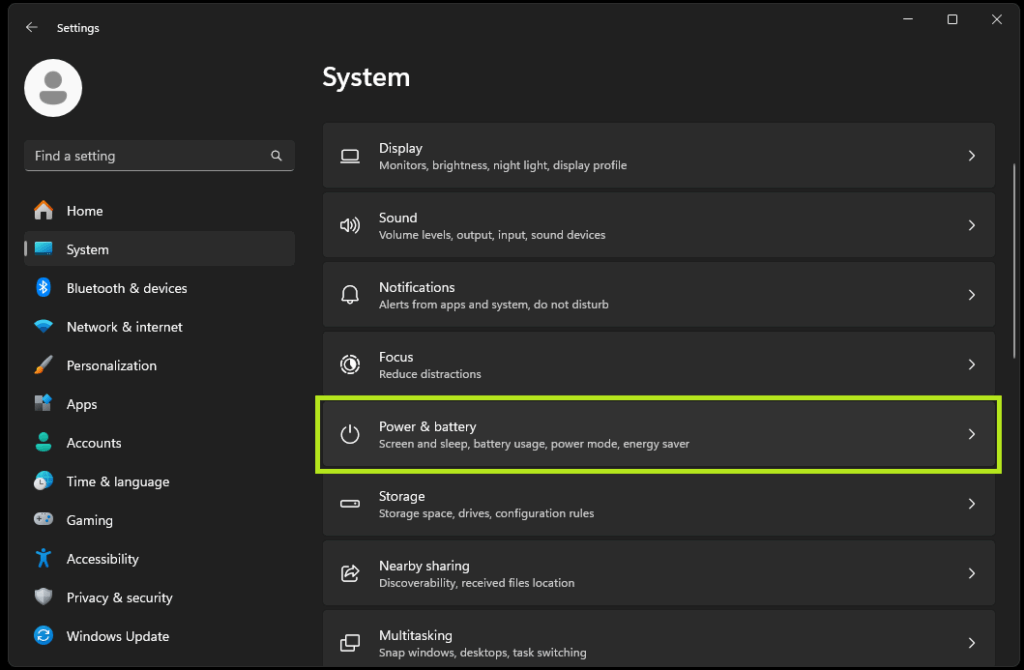Click the Notifications bell icon
This screenshot has height=670, width=1024.
point(350,295)
